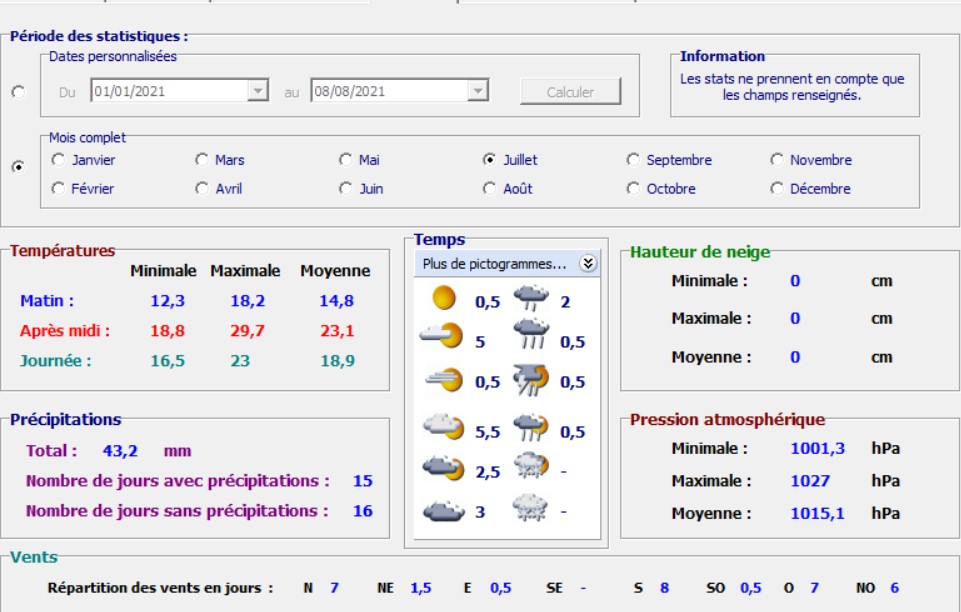Image resolution: width=961 pixels, height=612 pixels.
Task: Click the north wind days value after N
Action: point(334,588)
